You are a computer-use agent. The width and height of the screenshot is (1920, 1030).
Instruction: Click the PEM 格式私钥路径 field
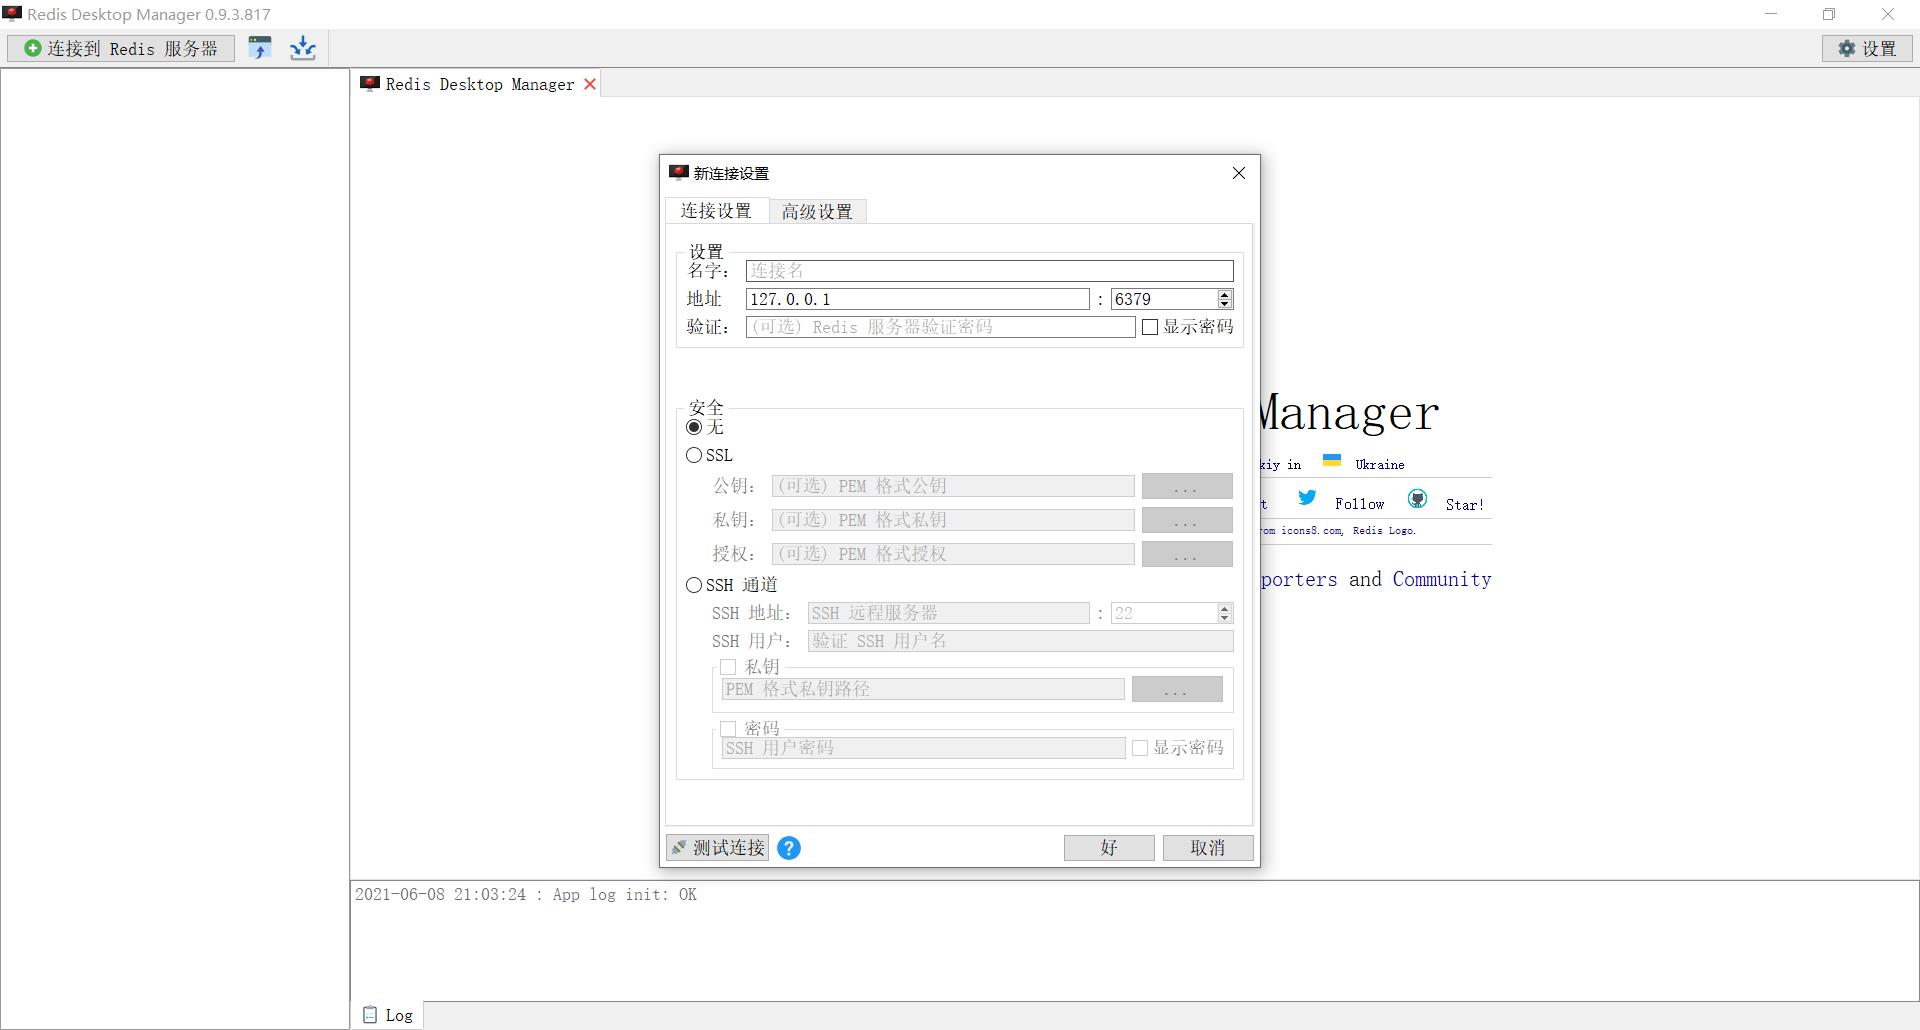[923, 689]
